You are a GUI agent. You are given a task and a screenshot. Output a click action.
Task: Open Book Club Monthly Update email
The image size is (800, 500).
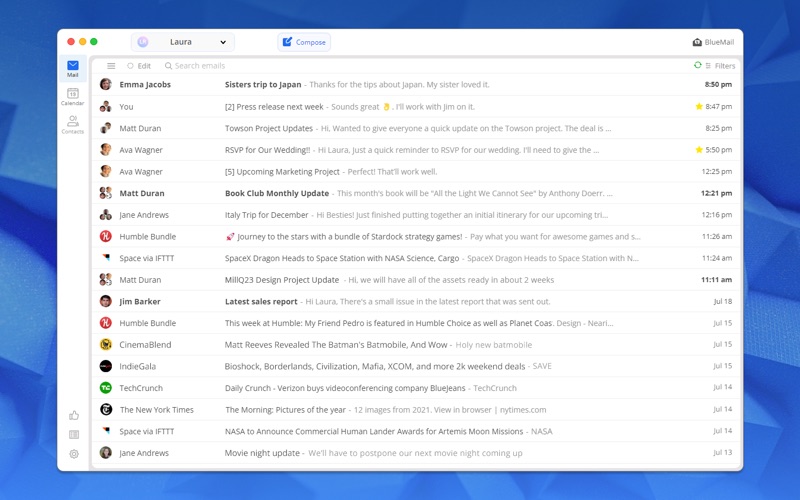point(416,193)
